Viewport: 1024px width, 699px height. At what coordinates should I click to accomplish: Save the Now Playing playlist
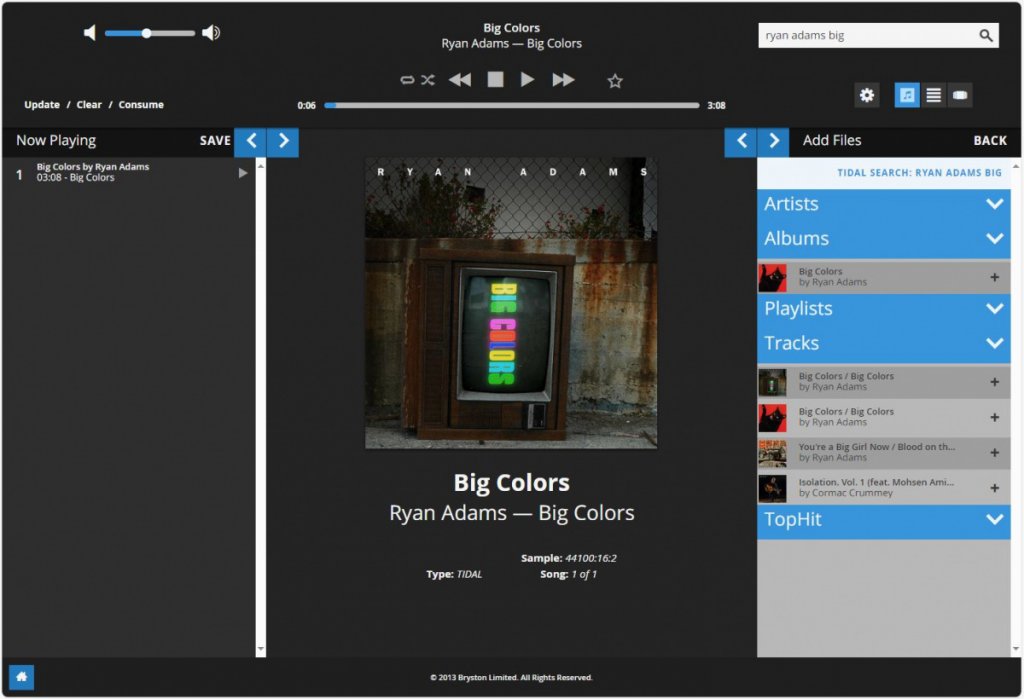click(x=215, y=140)
